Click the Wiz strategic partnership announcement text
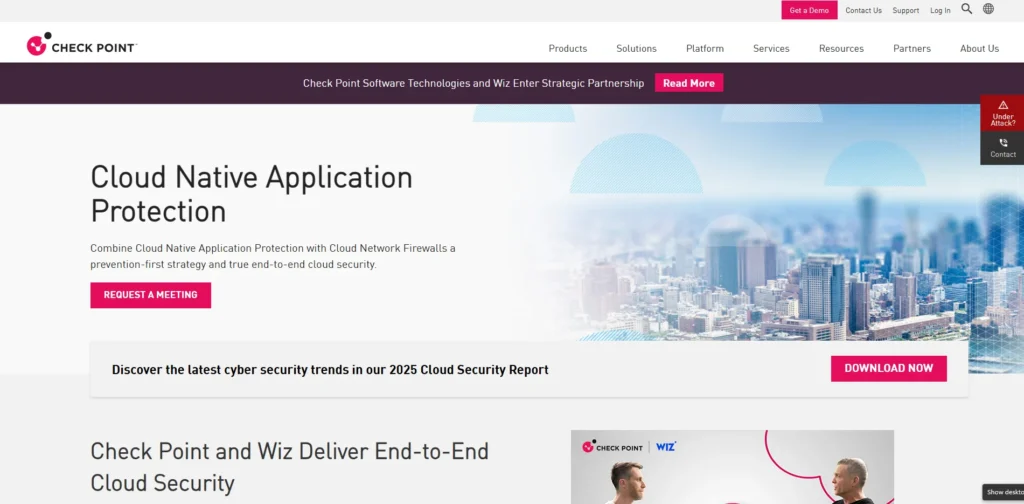The width and height of the screenshot is (1024, 504). 473,84
